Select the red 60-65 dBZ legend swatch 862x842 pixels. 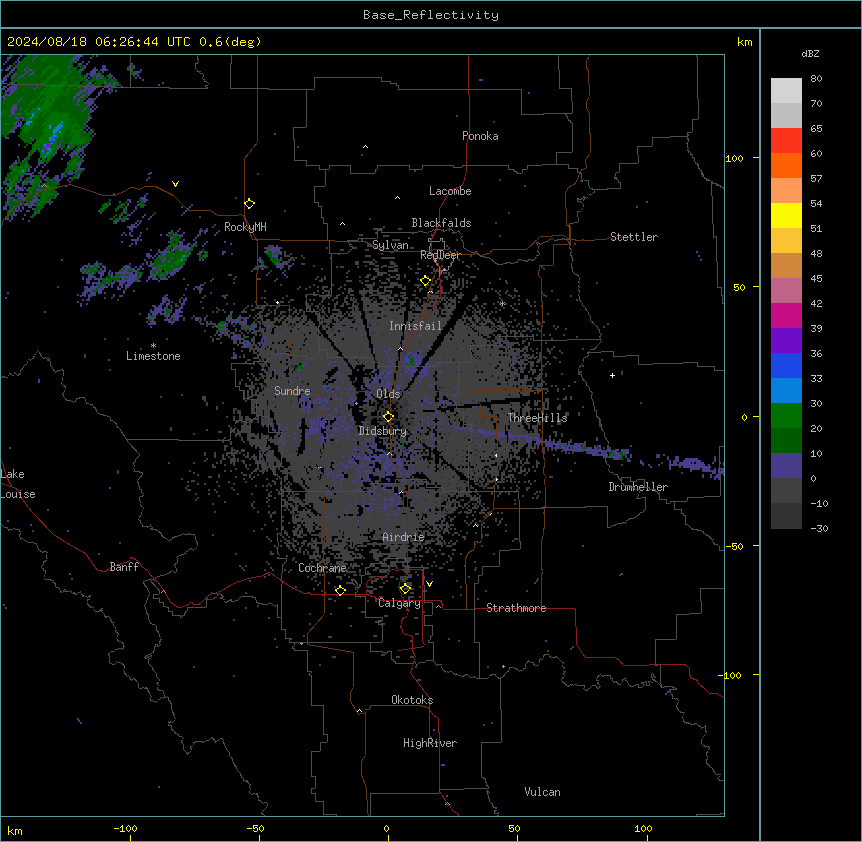[786, 141]
